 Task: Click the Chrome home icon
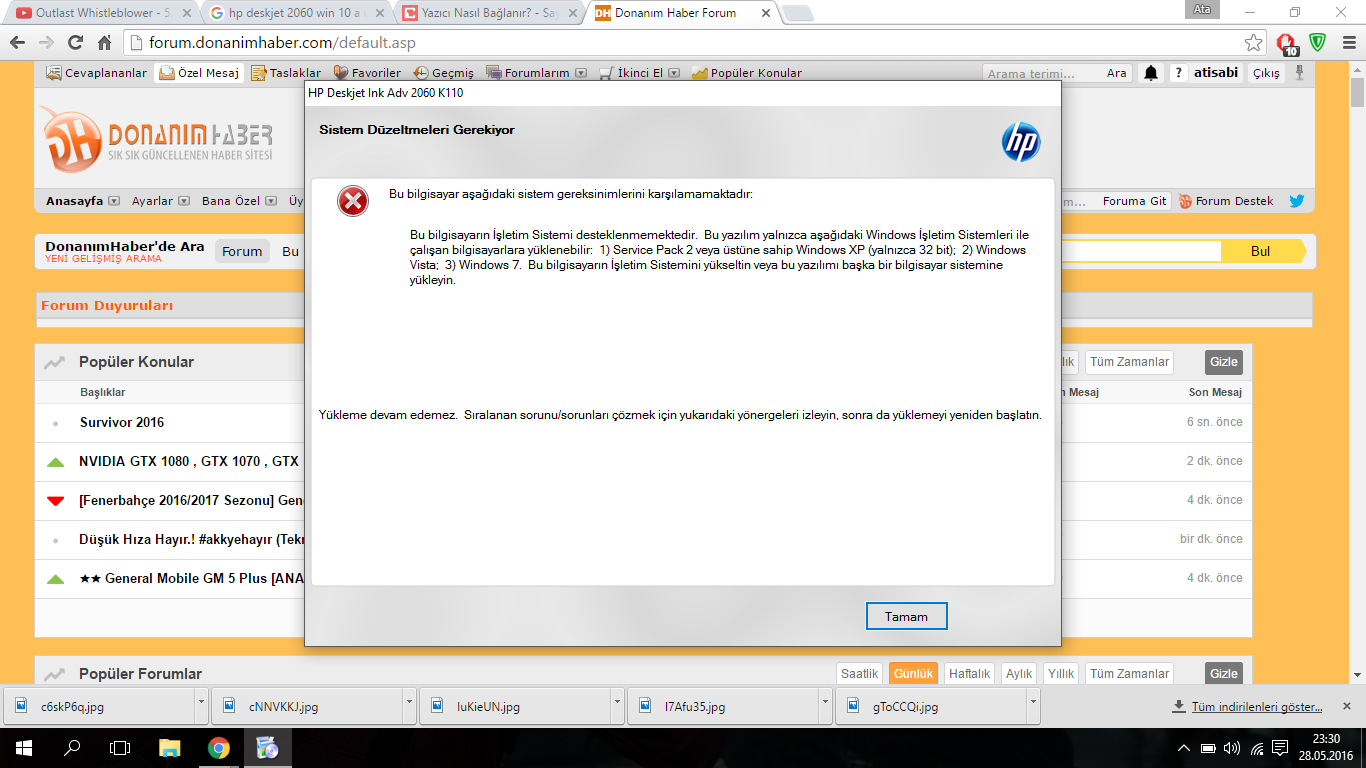(x=104, y=43)
